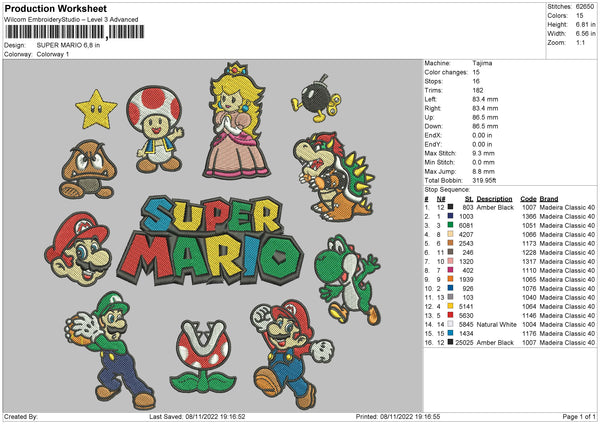Click the 'Created By:' footer label
Screen dimensions: 600x424
[21, 416]
